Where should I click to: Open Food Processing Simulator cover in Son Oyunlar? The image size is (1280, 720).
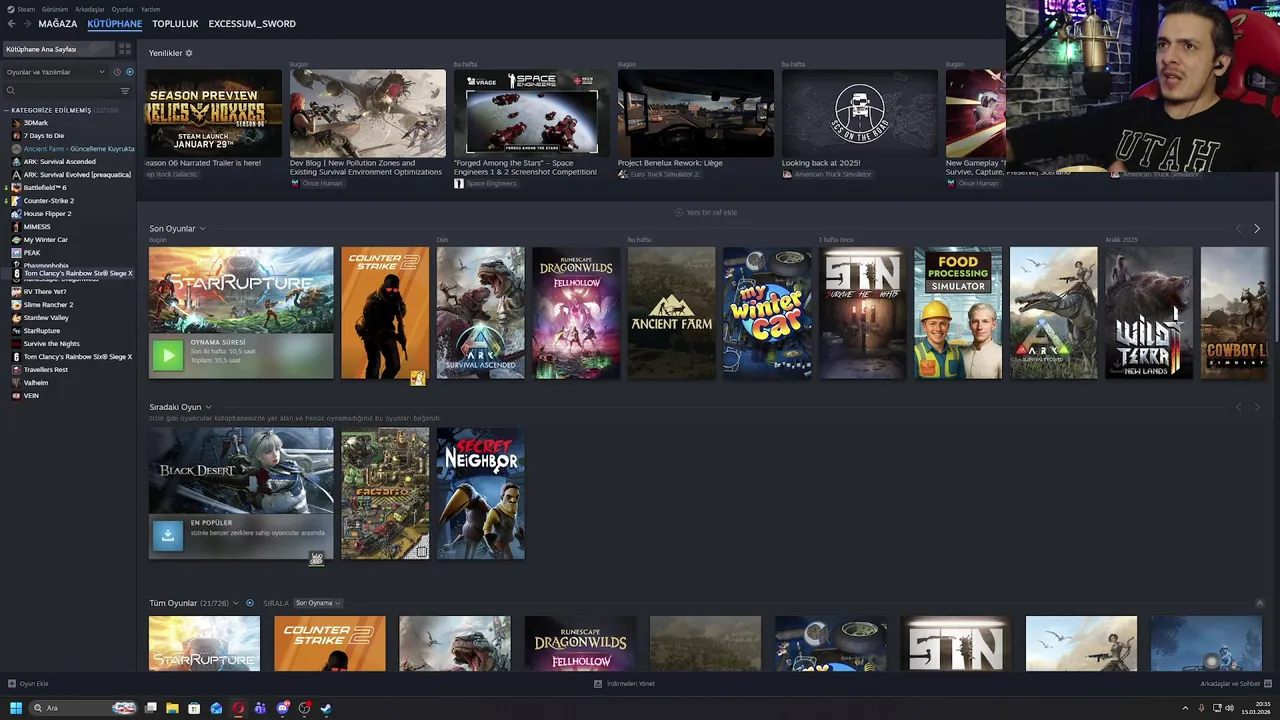(958, 313)
